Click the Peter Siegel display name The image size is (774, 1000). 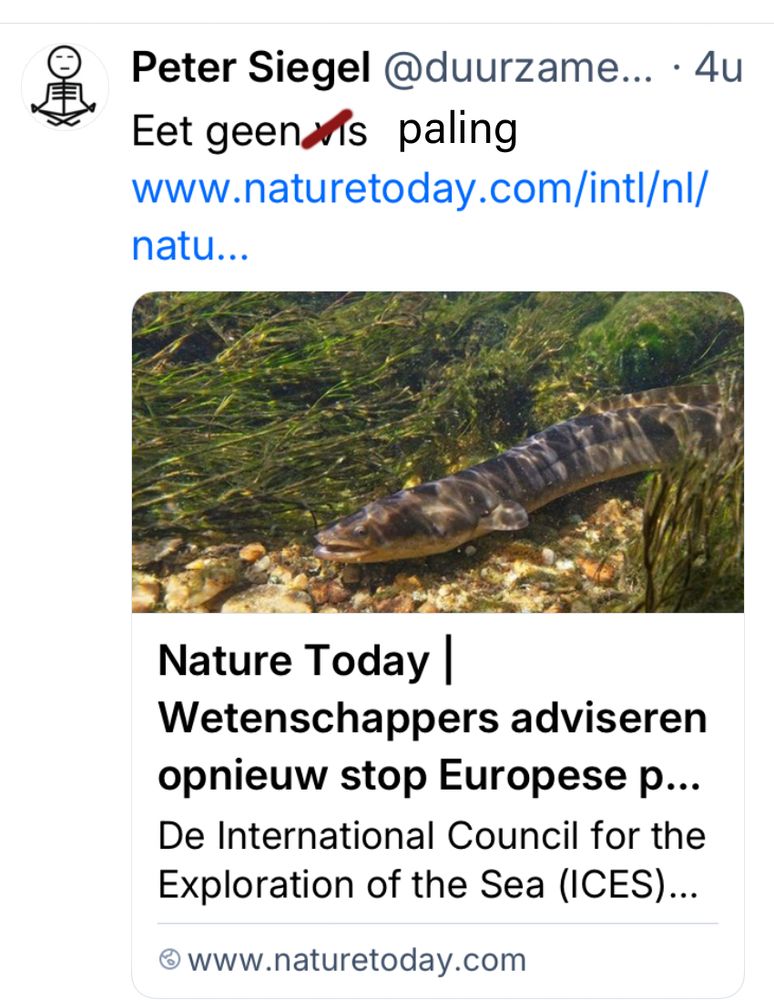pyautogui.click(x=251, y=68)
